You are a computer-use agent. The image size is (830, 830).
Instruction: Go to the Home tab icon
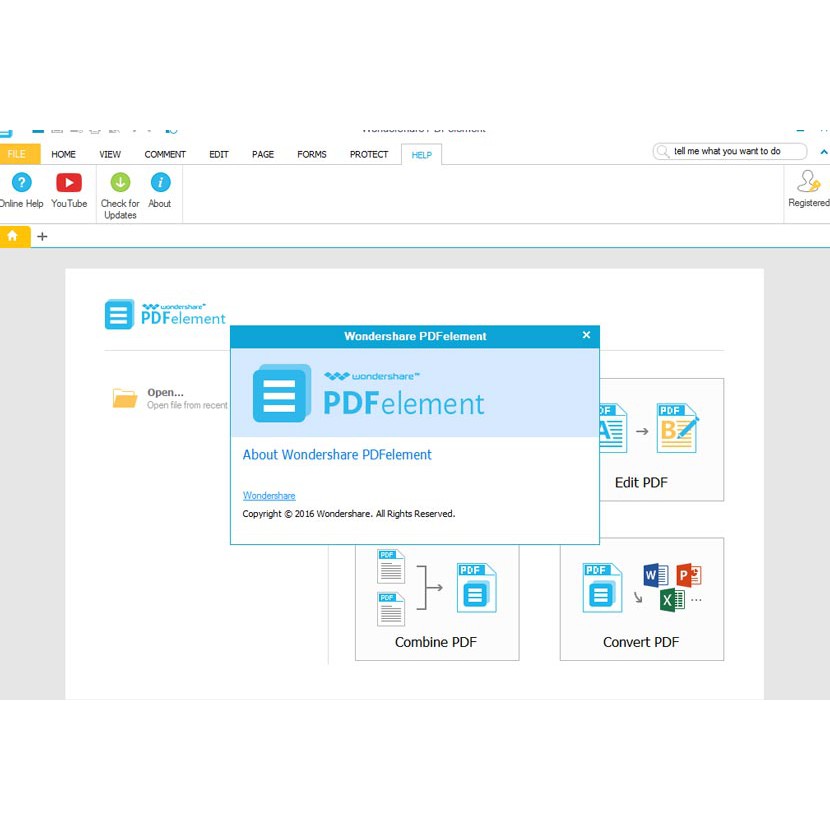[13, 236]
